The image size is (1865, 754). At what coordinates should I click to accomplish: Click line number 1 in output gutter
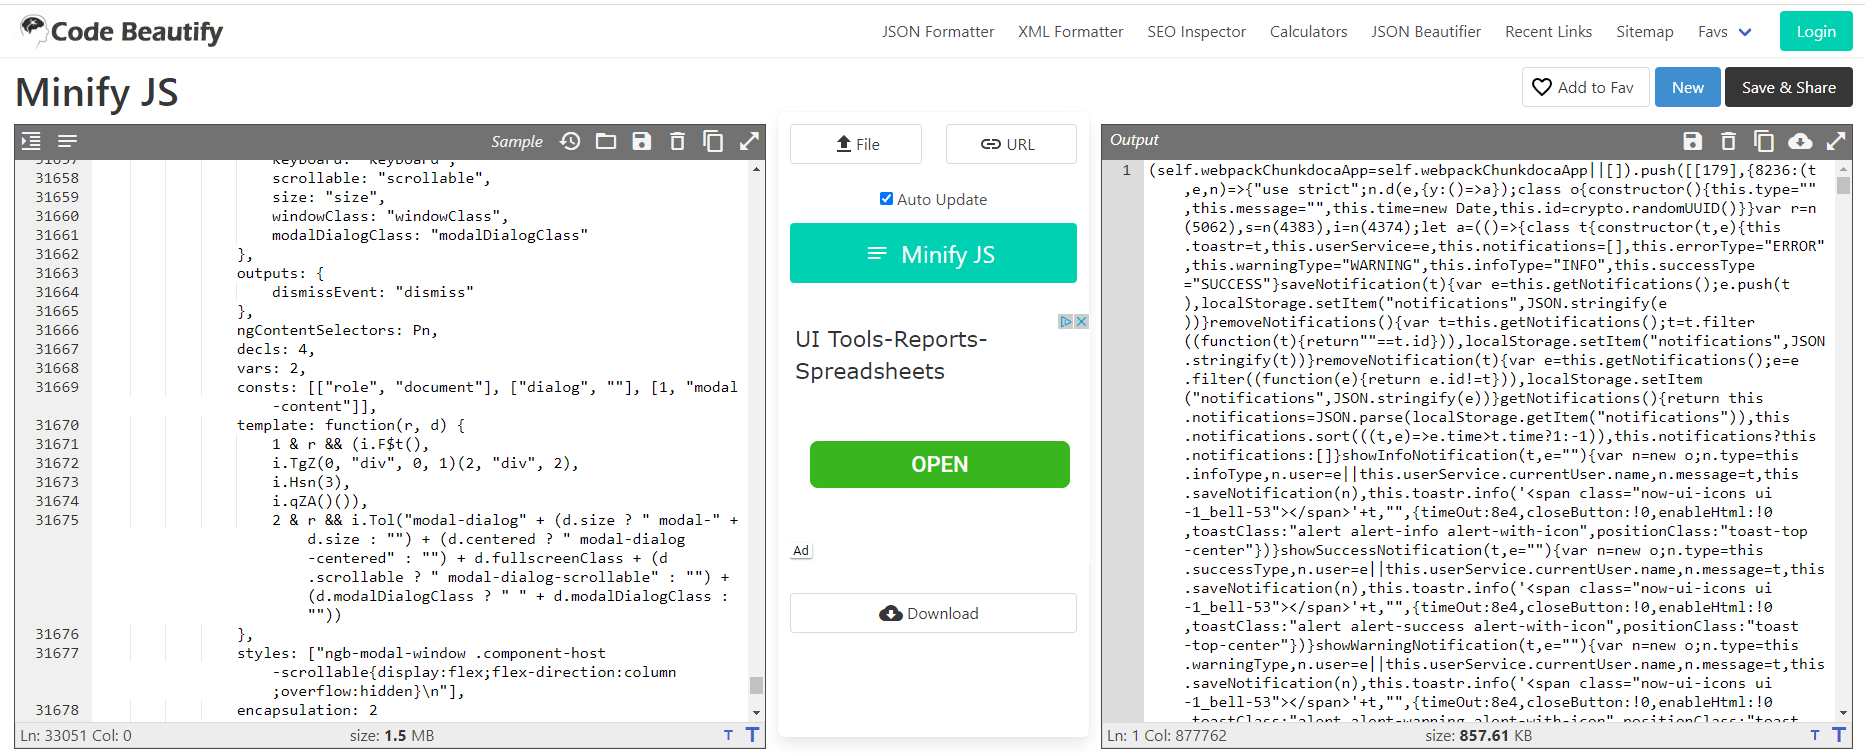point(1126,170)
